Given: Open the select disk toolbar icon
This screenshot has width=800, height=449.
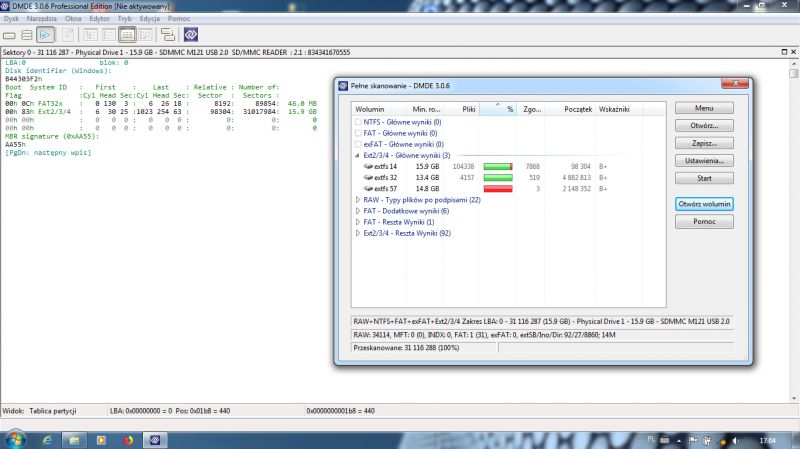Looking at the screenshot, I should click(x=9, y=35).
